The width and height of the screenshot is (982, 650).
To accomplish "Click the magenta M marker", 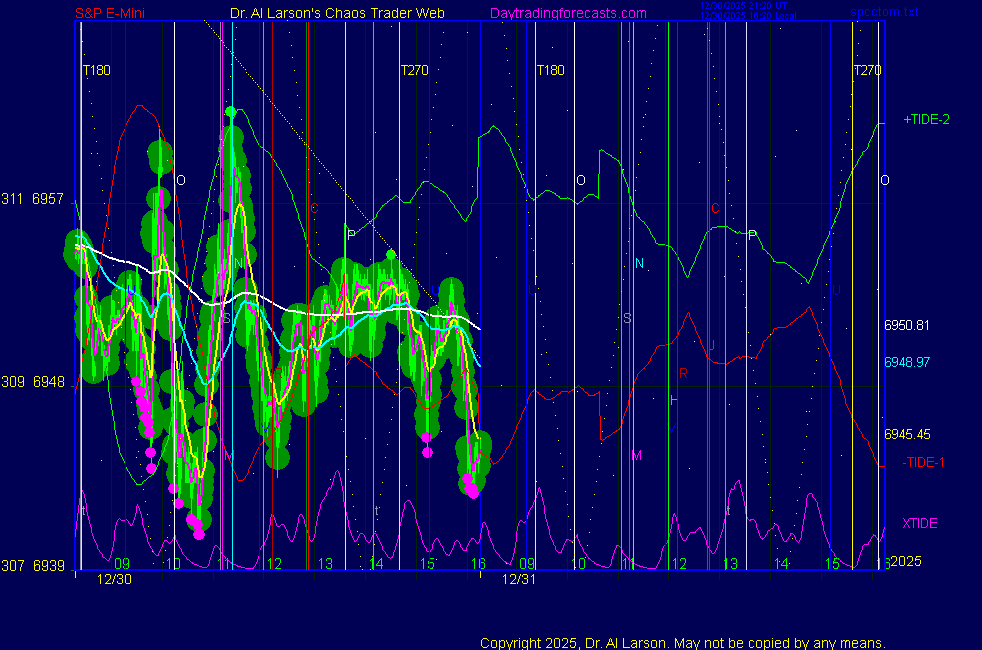I will (636, 456).
